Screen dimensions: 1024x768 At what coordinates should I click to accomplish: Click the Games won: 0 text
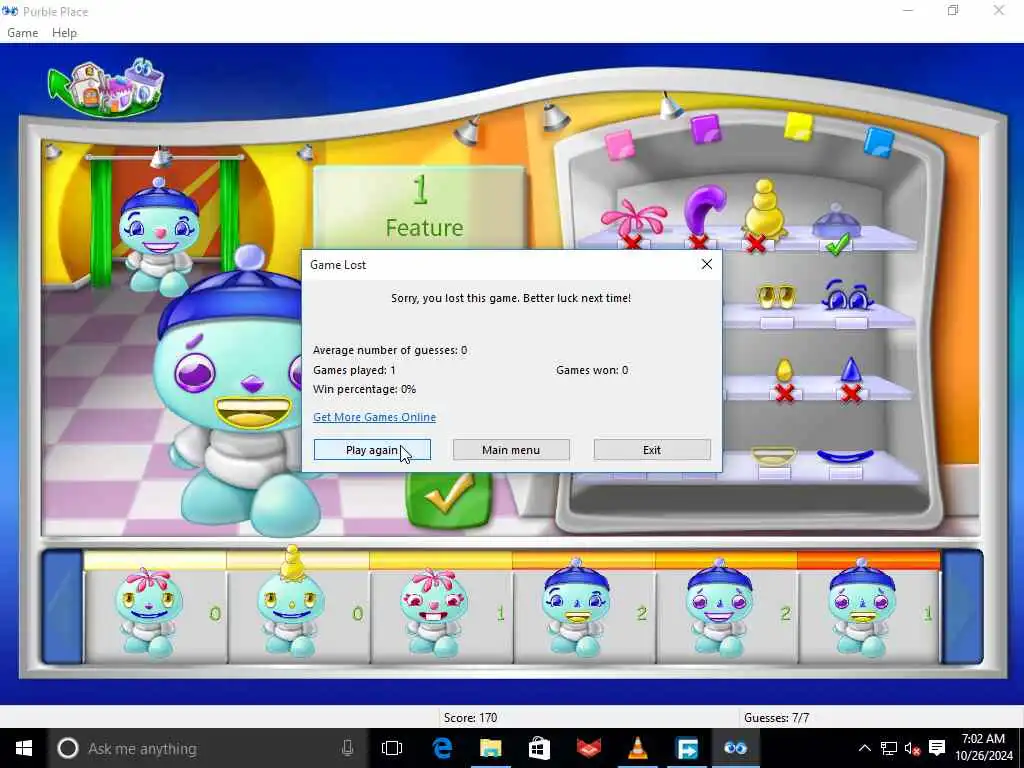(x=592, y=370)
